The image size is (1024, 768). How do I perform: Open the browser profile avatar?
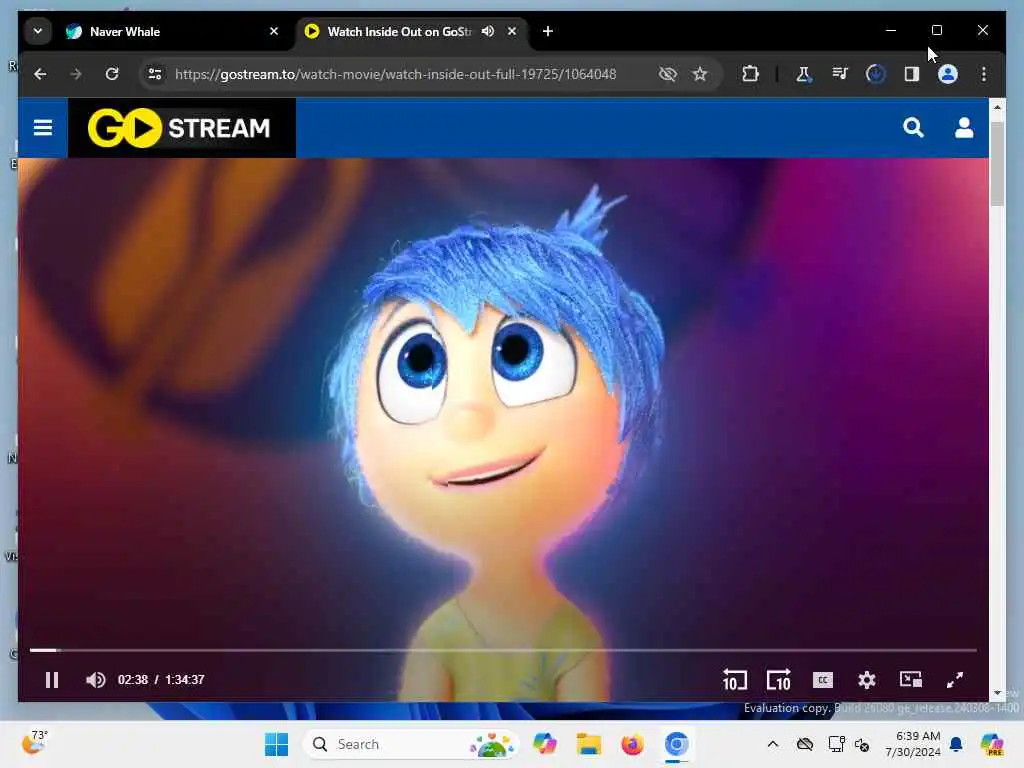pyautogui.click(x=948, y=74)
